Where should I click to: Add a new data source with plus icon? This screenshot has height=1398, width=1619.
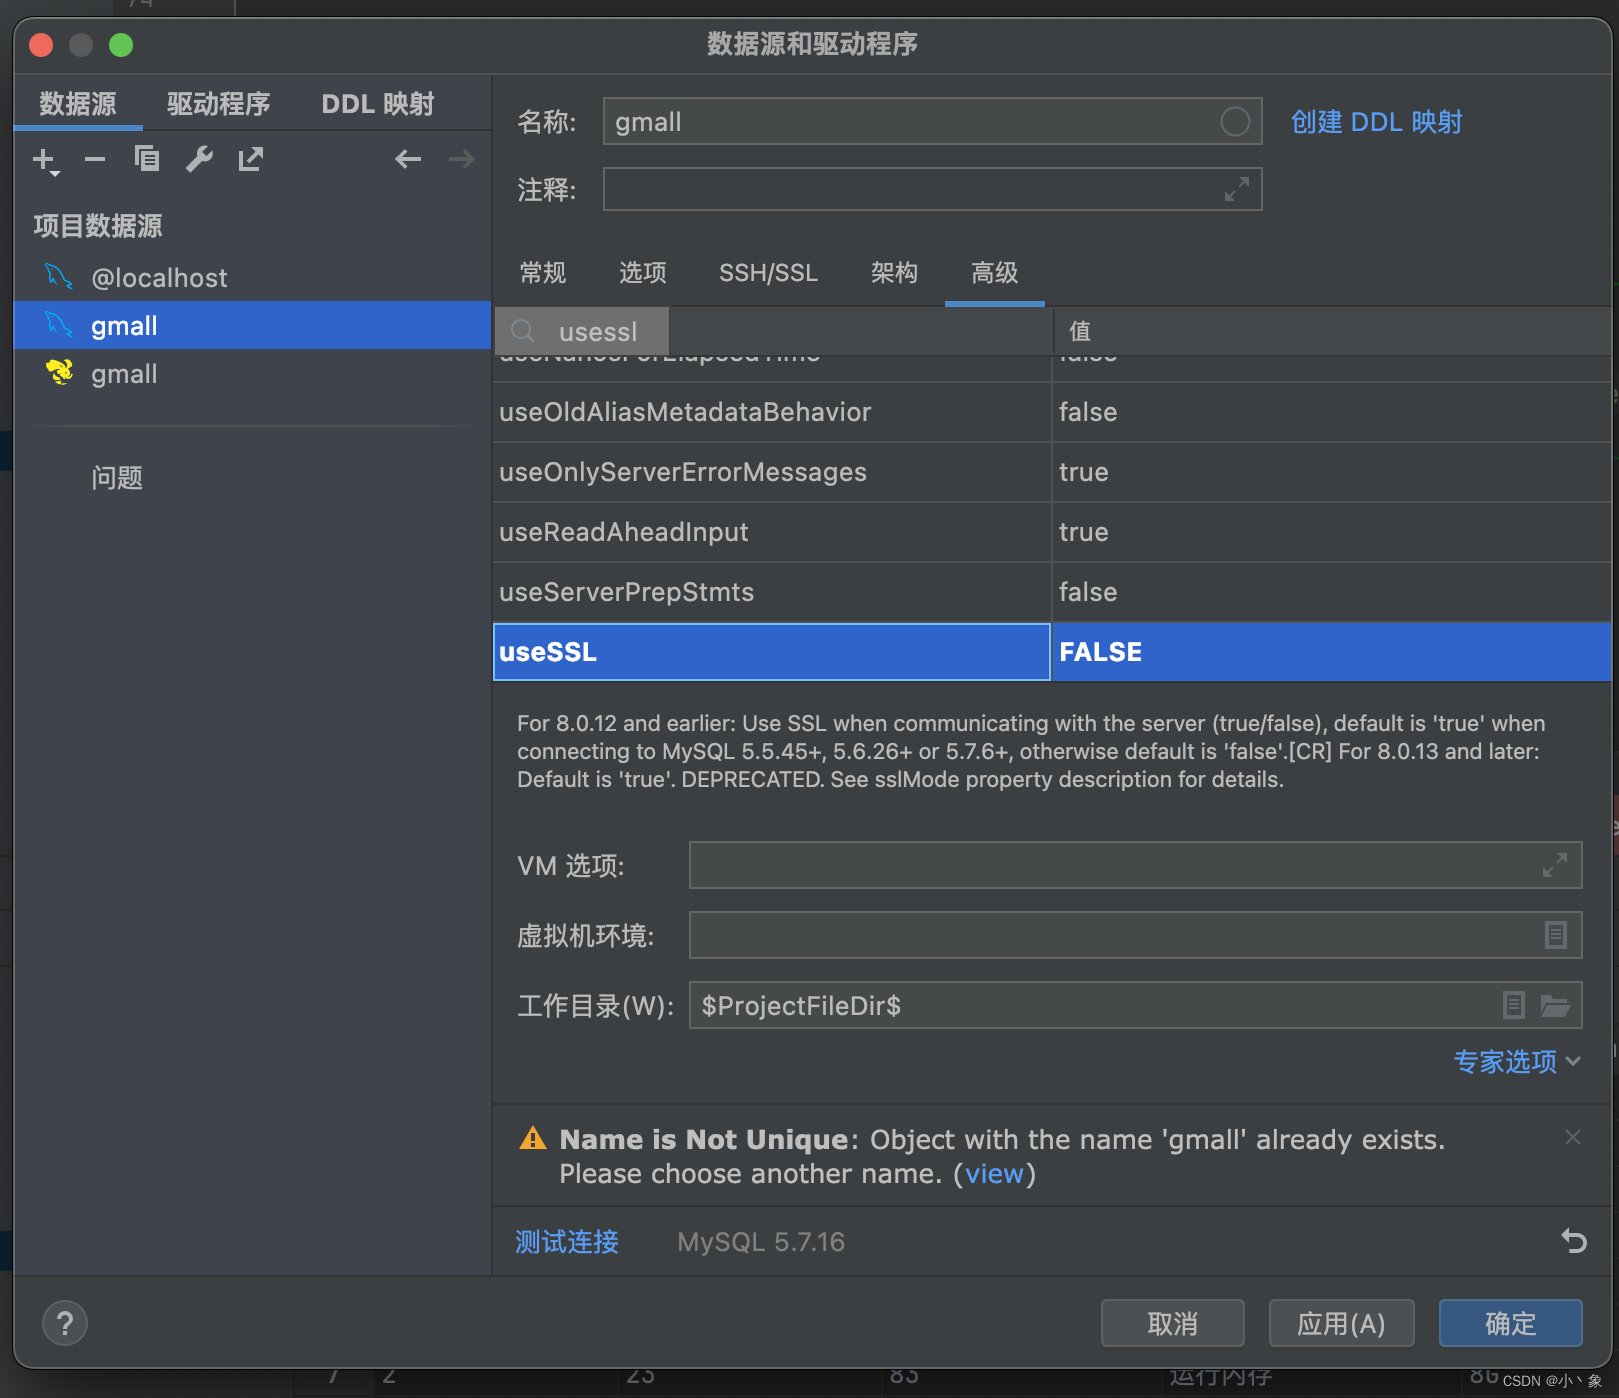[44, 159]
